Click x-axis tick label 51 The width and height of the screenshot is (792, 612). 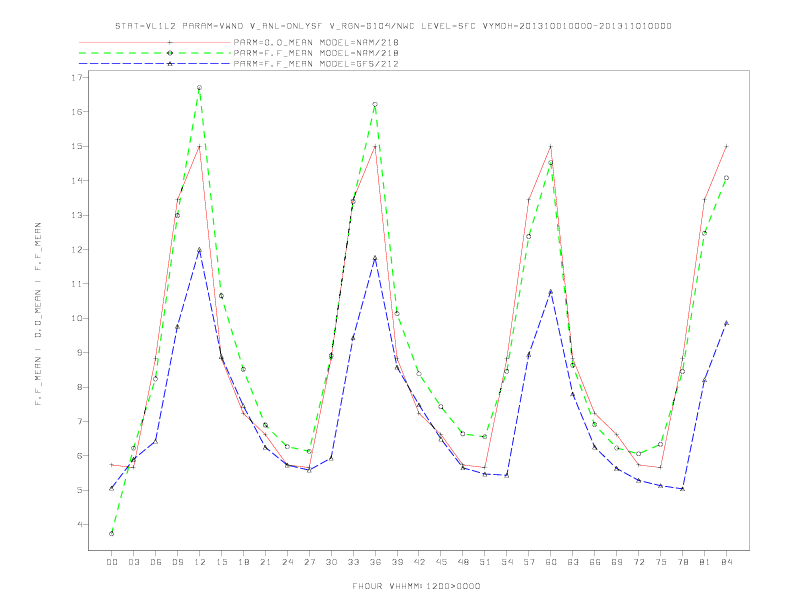485,562
